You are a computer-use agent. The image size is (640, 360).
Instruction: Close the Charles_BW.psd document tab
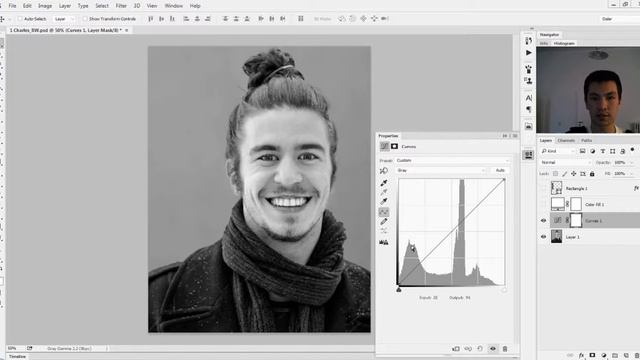(x=127, y=30)
